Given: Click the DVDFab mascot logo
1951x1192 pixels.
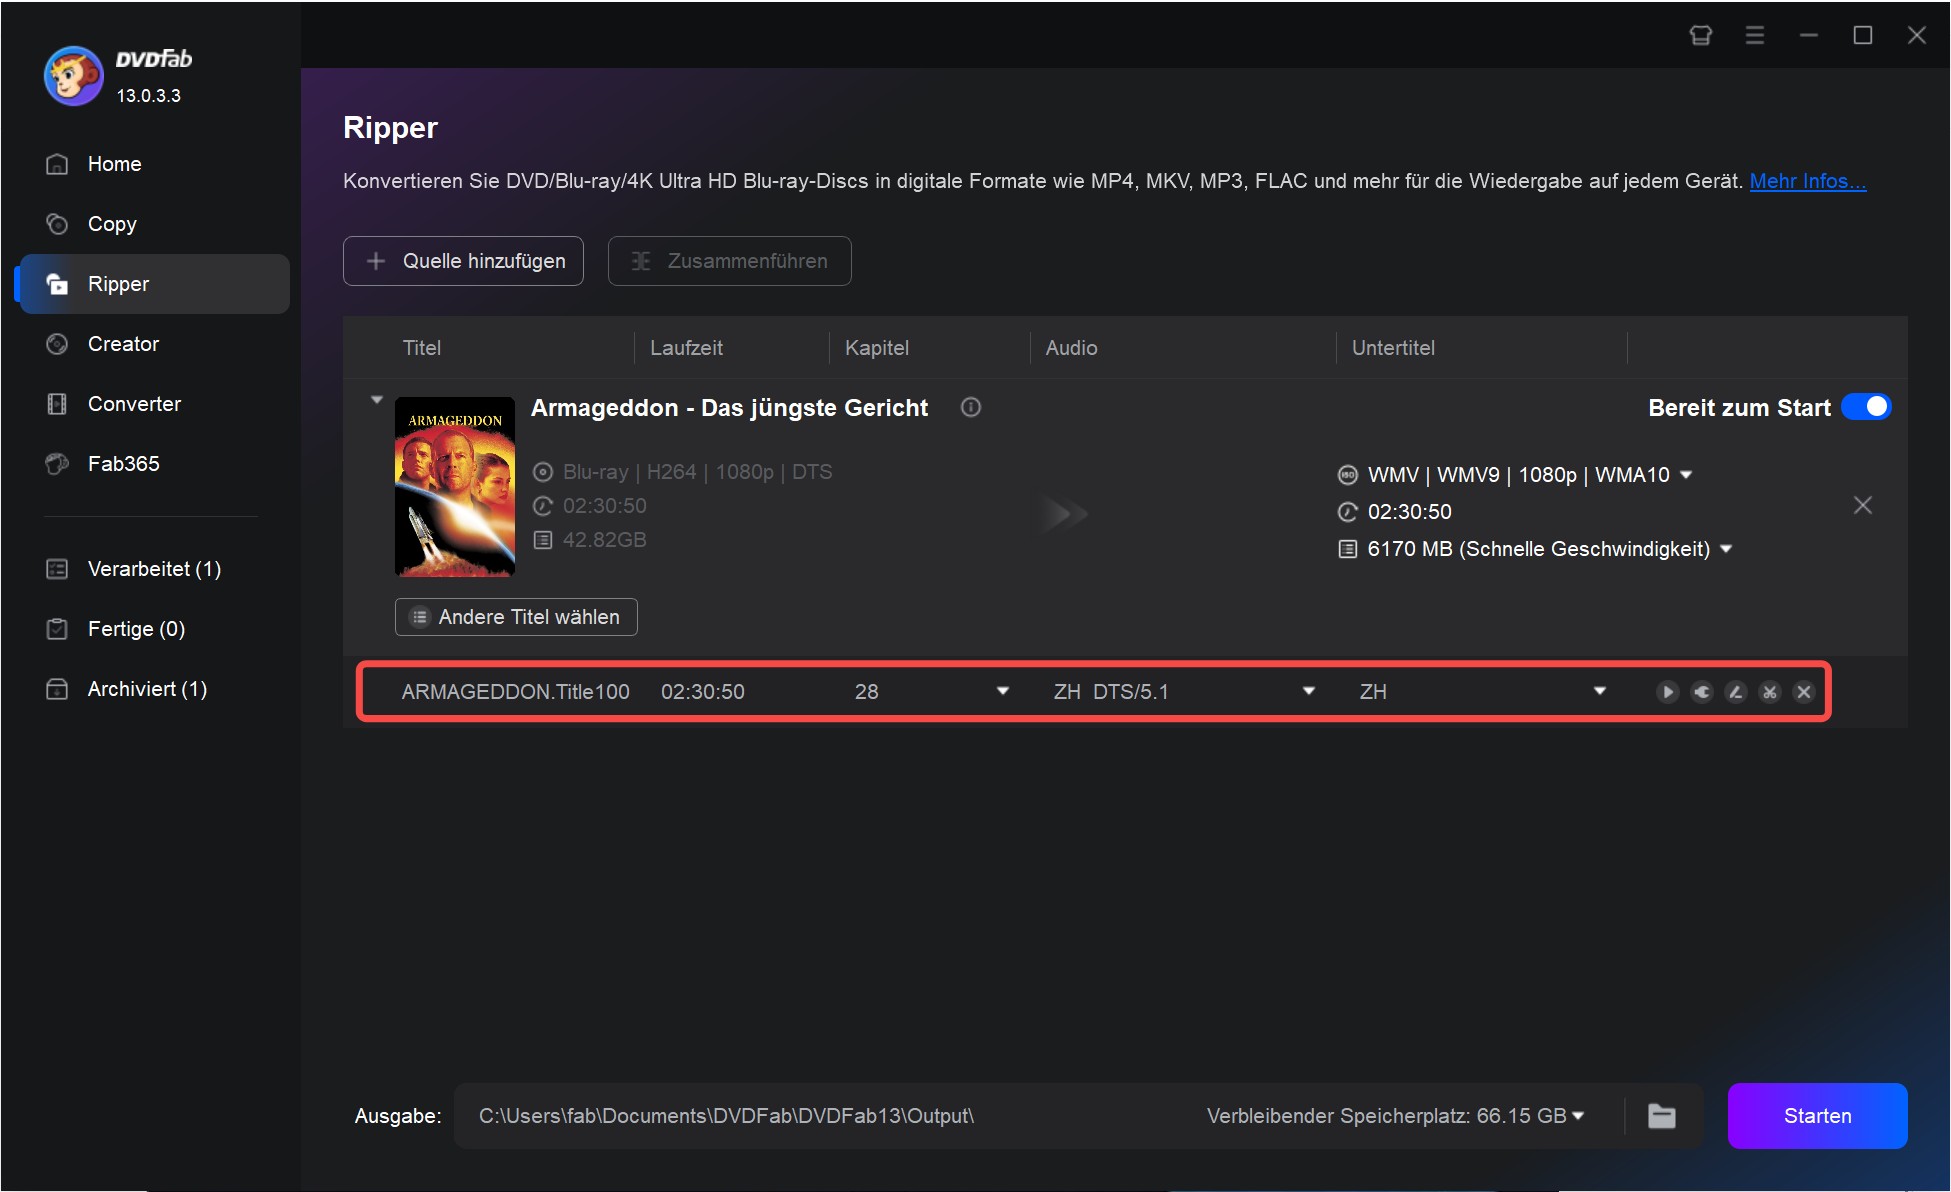Looking at the screenshot, I should coord(73,76).
